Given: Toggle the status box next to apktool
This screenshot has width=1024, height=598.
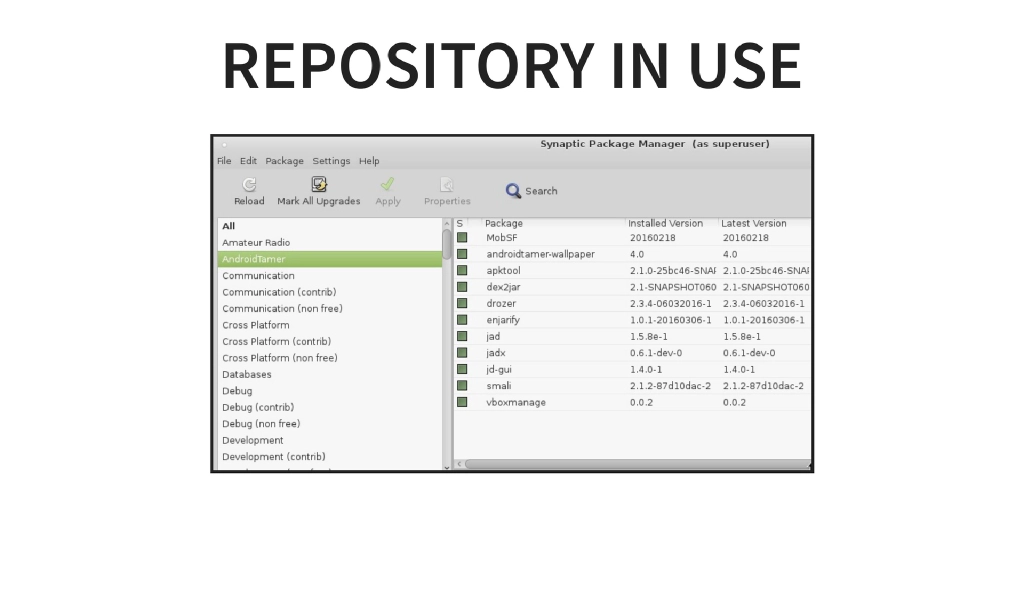Looking at the screenshot, I should 462,270.
